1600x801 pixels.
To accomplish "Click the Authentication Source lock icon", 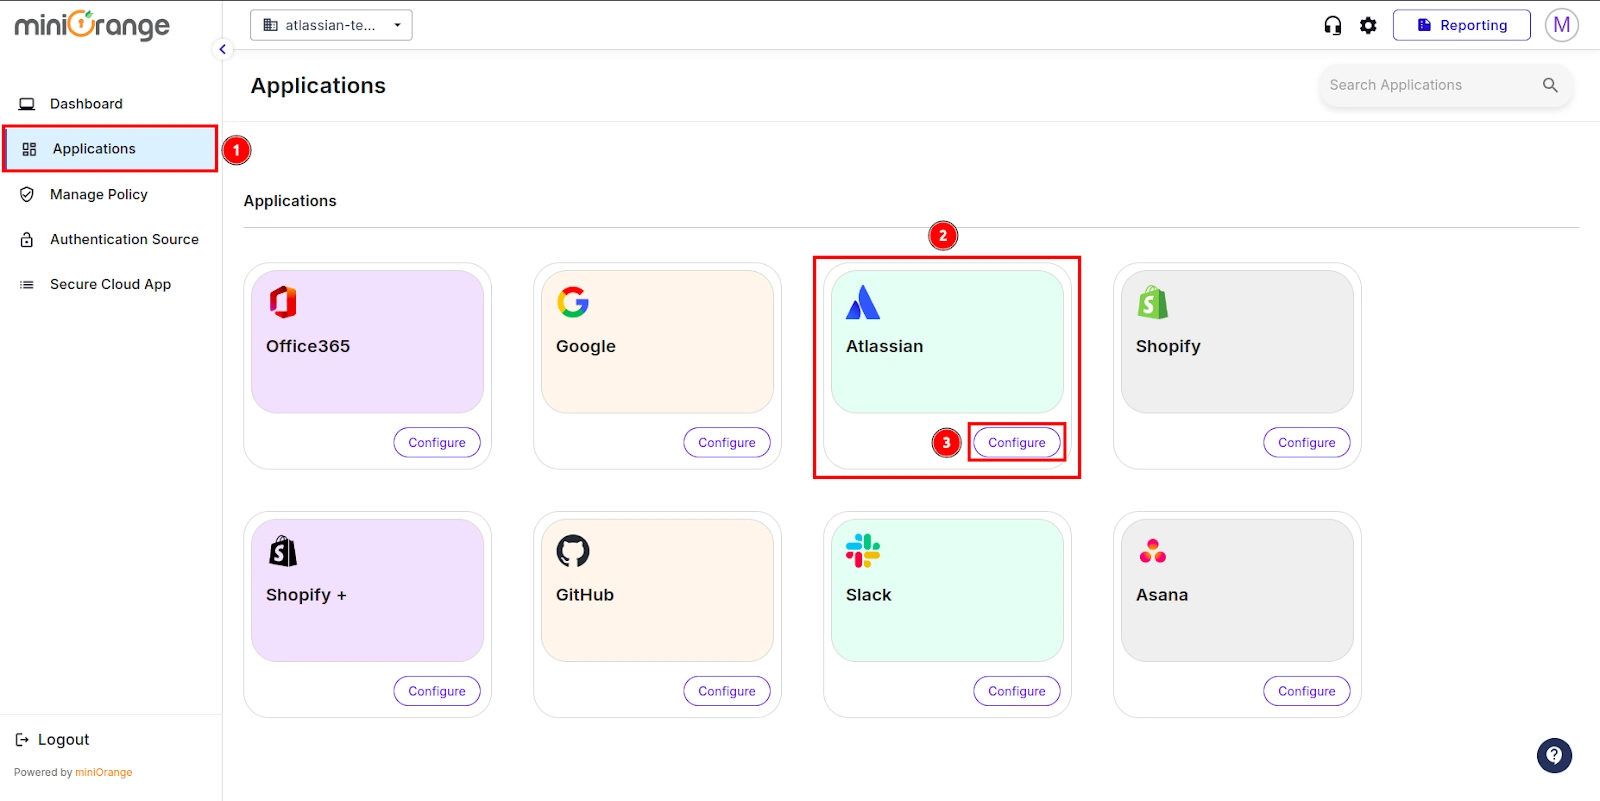I will point(27,240).
